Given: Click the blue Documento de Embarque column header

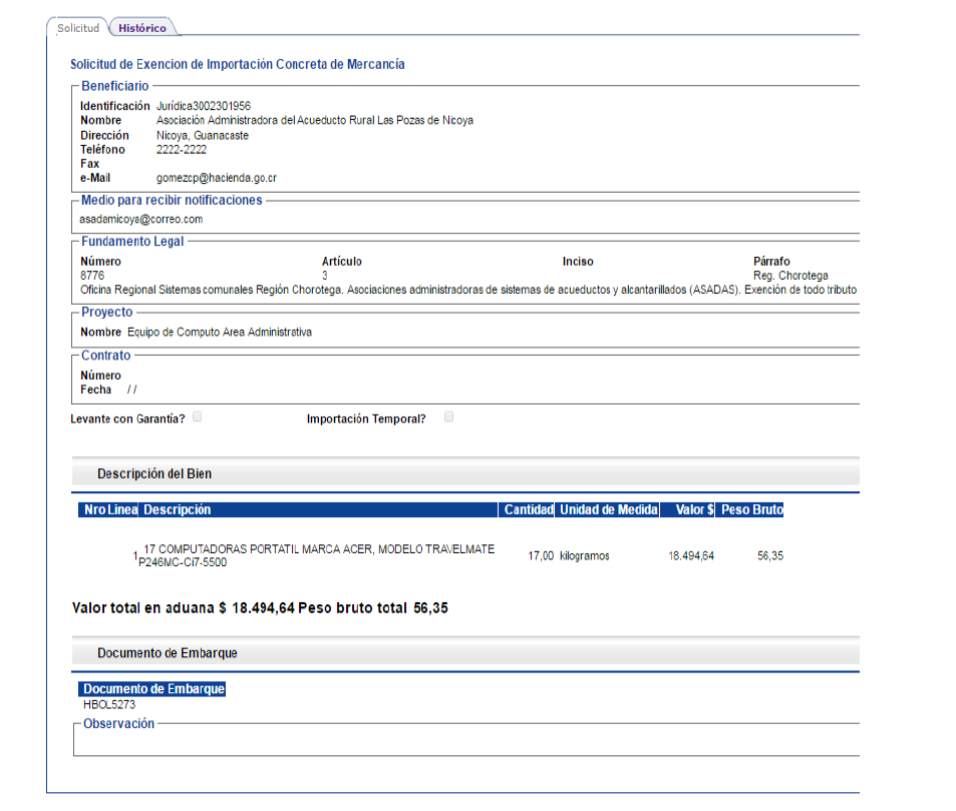Looking at the screenshot, I should click(153, 689).
